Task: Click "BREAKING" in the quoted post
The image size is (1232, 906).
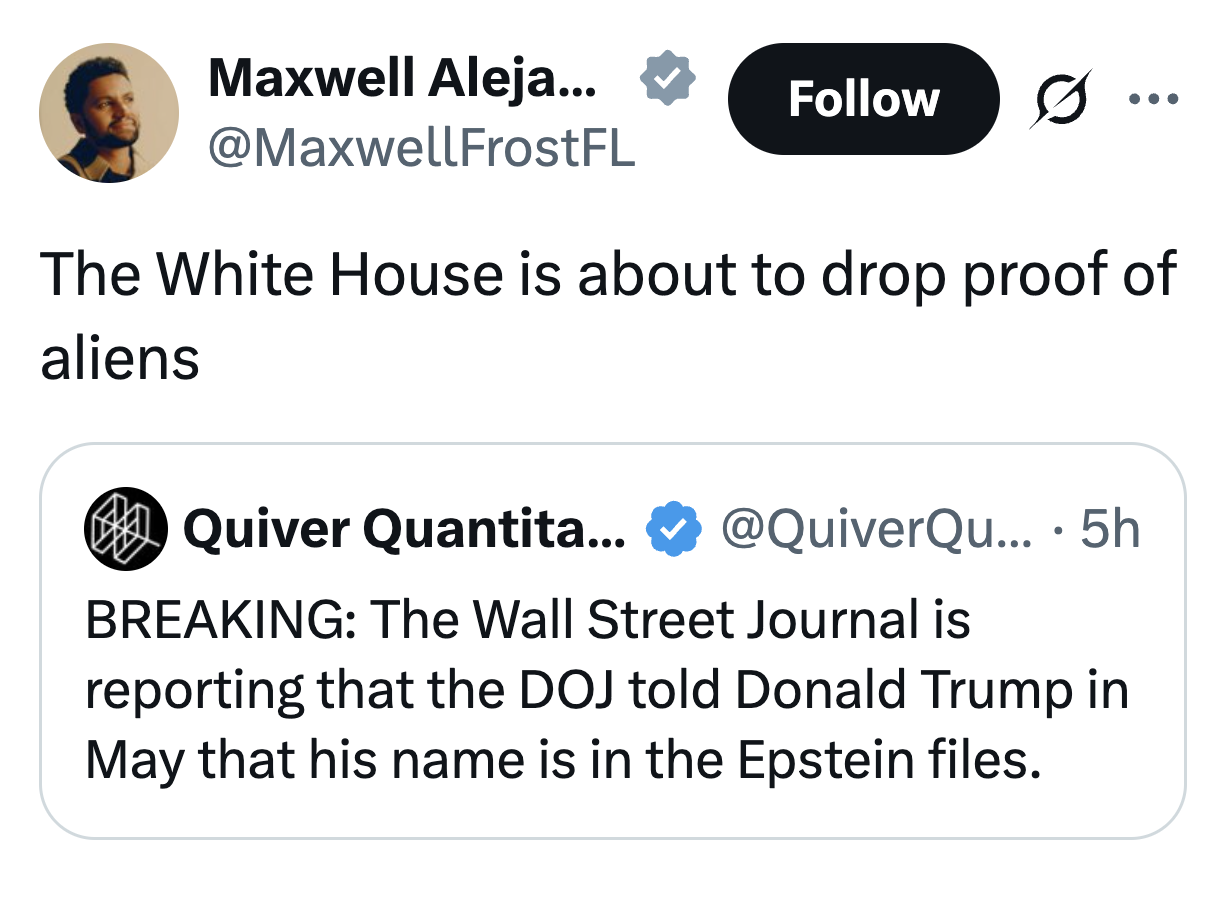Action: (211, 620)
